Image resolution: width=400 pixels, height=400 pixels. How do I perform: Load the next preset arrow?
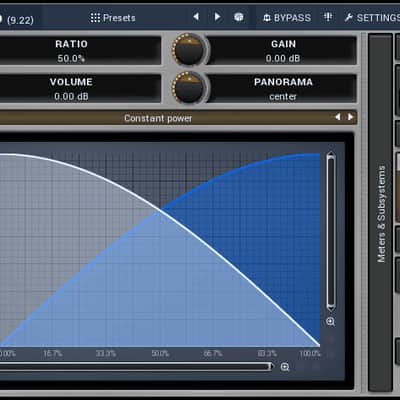coord(217,16)
